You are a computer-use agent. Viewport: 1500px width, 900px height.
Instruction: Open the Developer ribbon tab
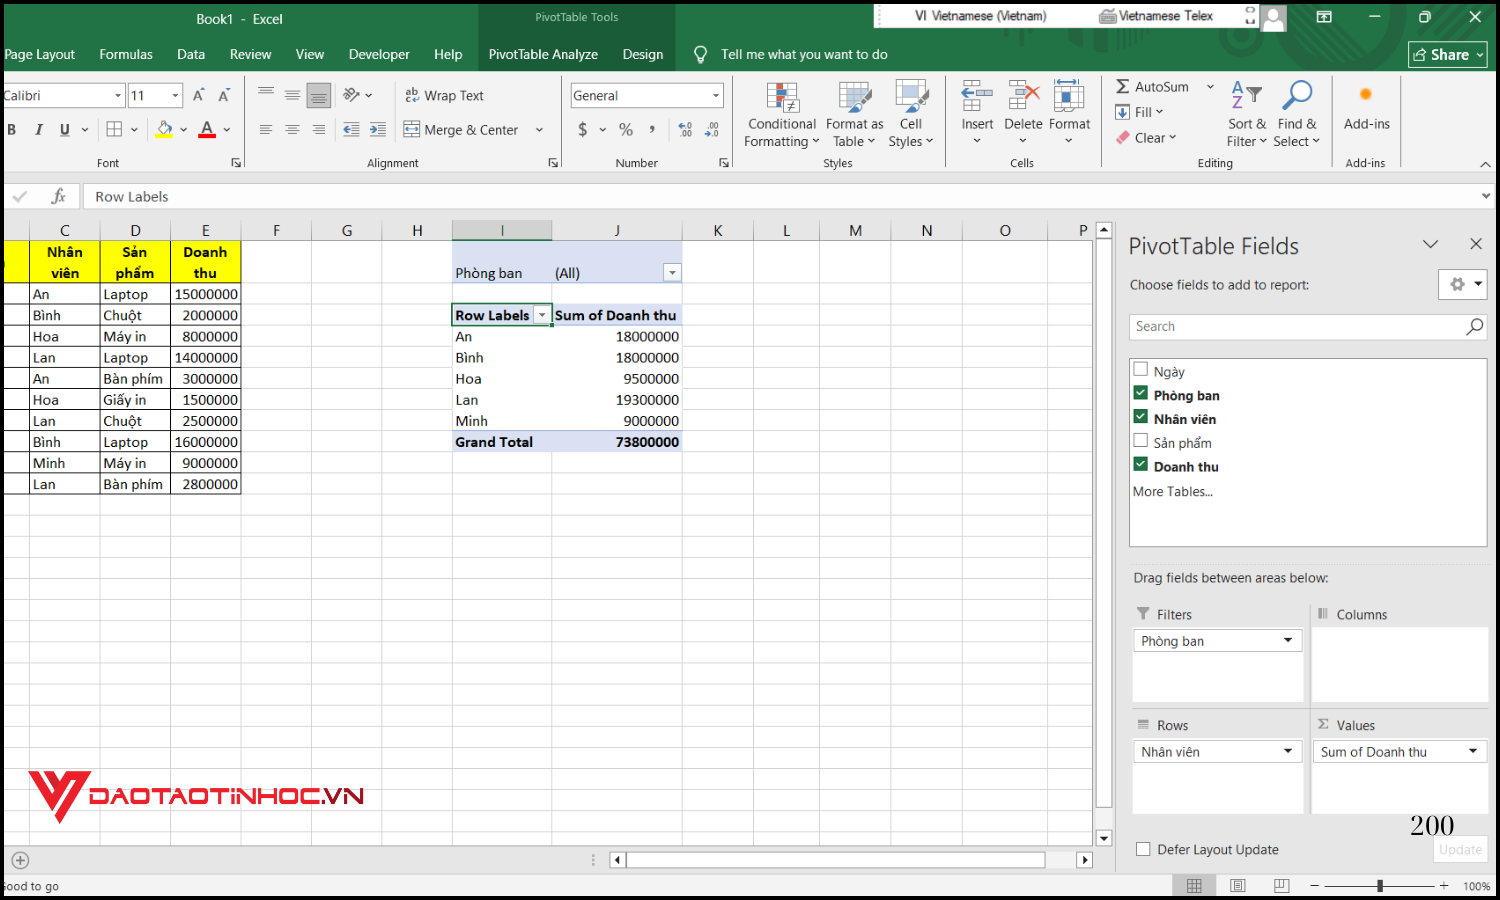[x=379, y=54]
